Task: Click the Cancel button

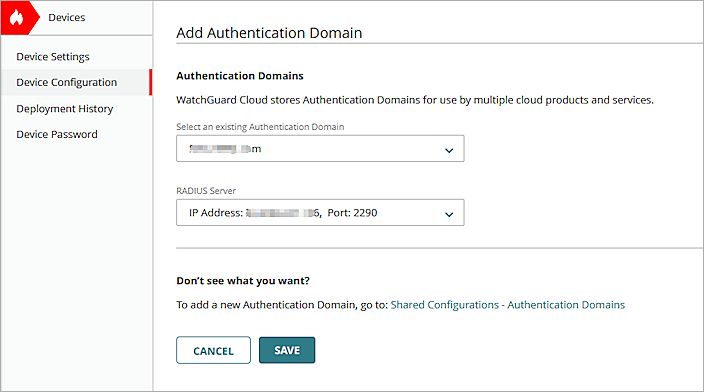Action: (x=213, y=350)
